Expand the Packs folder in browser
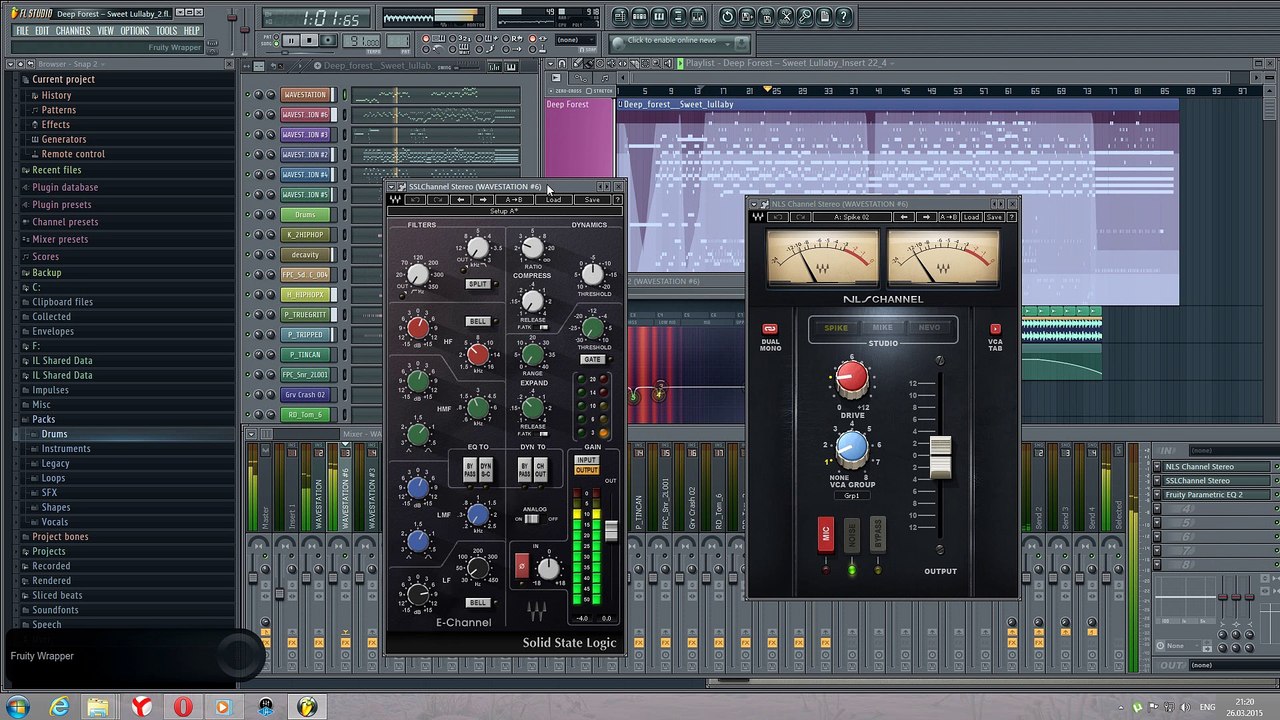Screen dimensions: 1280x720 43,419
